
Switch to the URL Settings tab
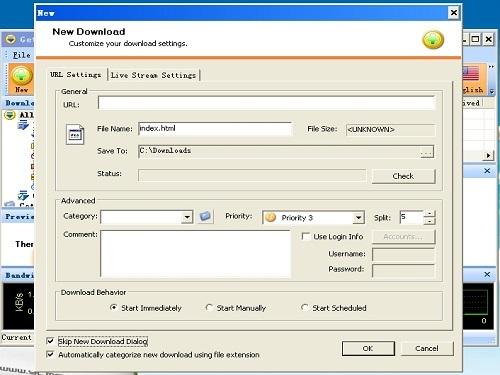tap(76, 75)
